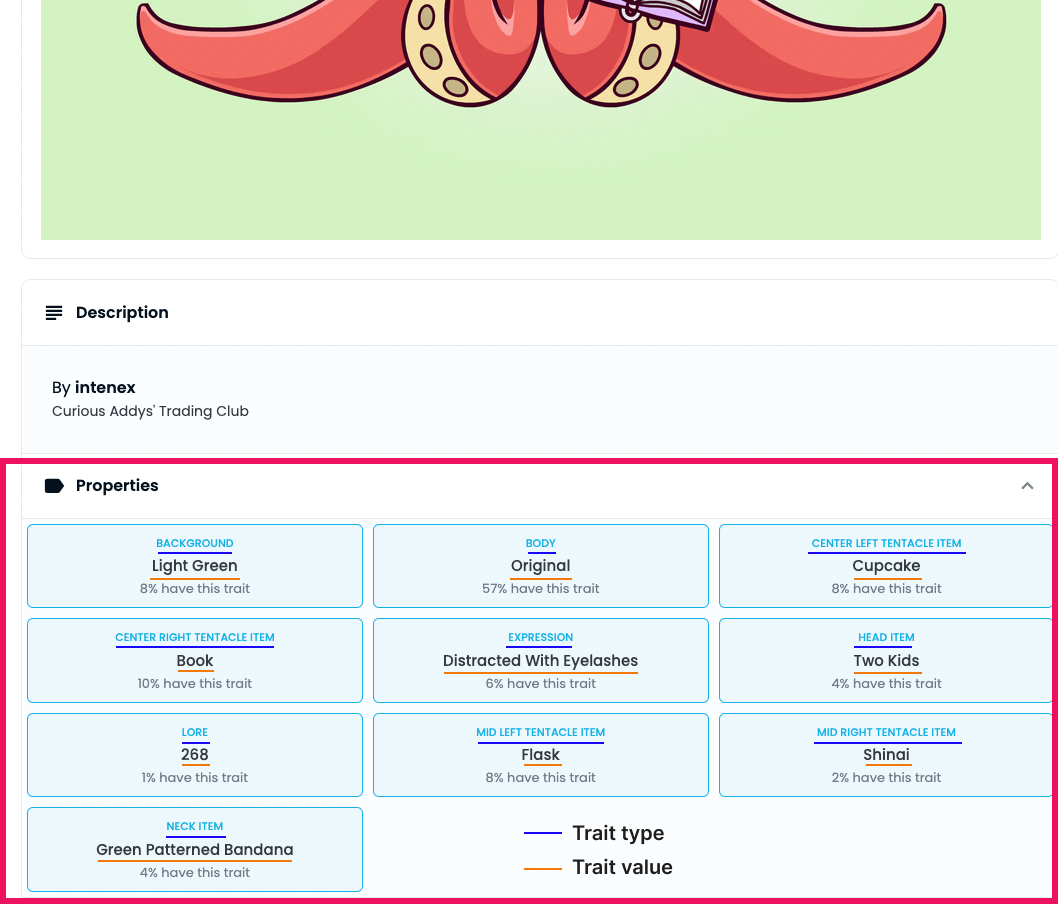1058x904 pixels.
Task: Open the Cupcake center left tentacle trait
Action: 886,566
